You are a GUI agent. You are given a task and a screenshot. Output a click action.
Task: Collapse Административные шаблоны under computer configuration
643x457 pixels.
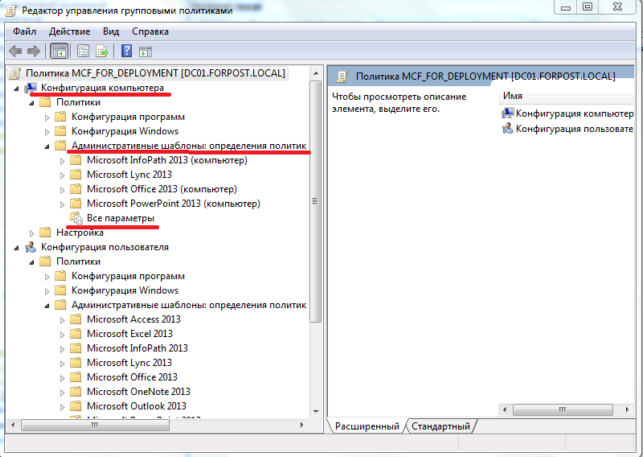pyautogui.click(x=47, y=146)
